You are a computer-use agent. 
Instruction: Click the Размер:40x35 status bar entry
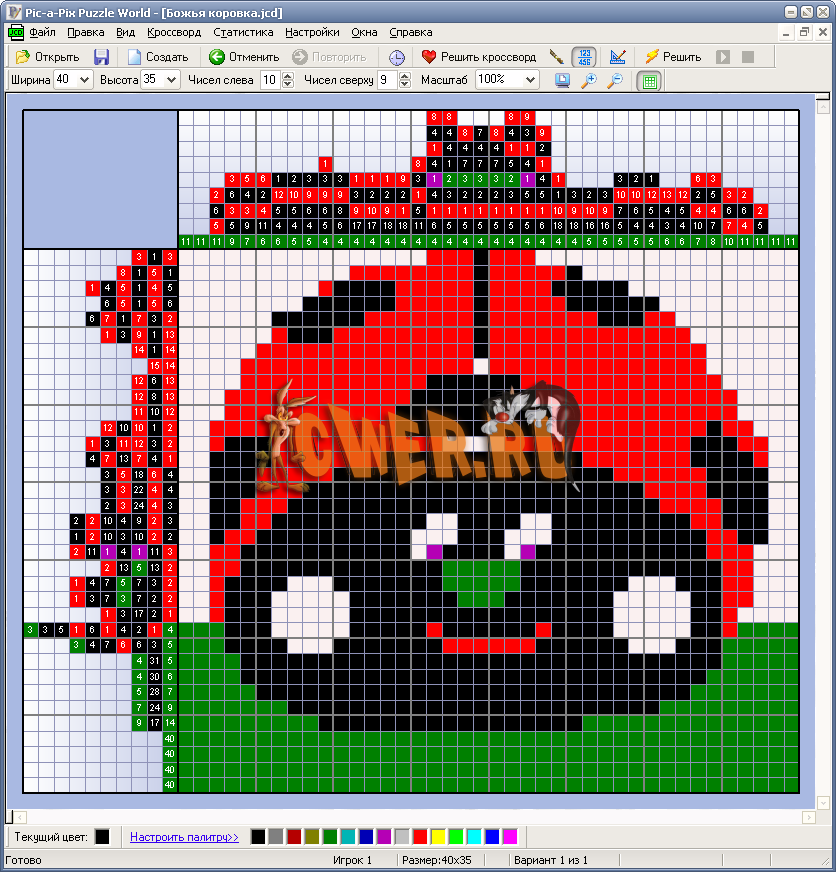[437, 860]
